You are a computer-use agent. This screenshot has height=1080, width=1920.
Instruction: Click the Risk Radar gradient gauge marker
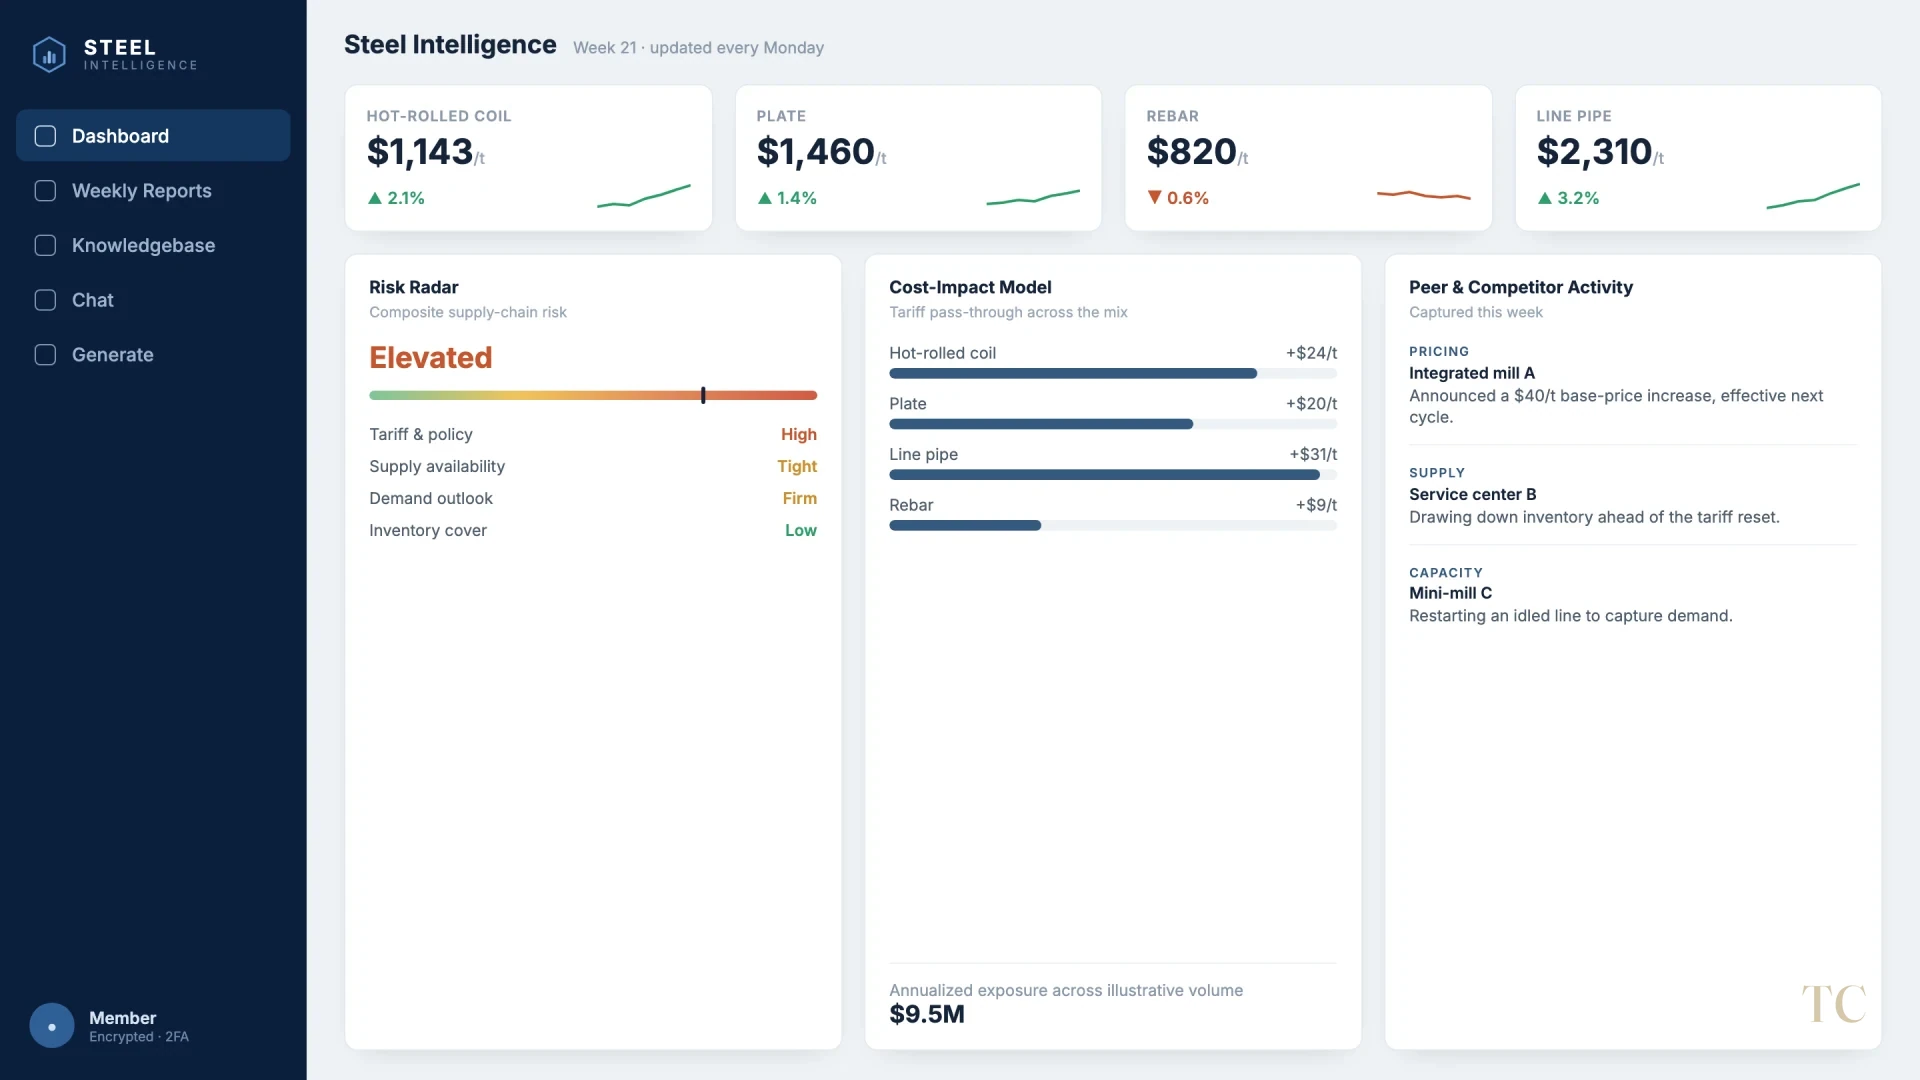[703, 395]
